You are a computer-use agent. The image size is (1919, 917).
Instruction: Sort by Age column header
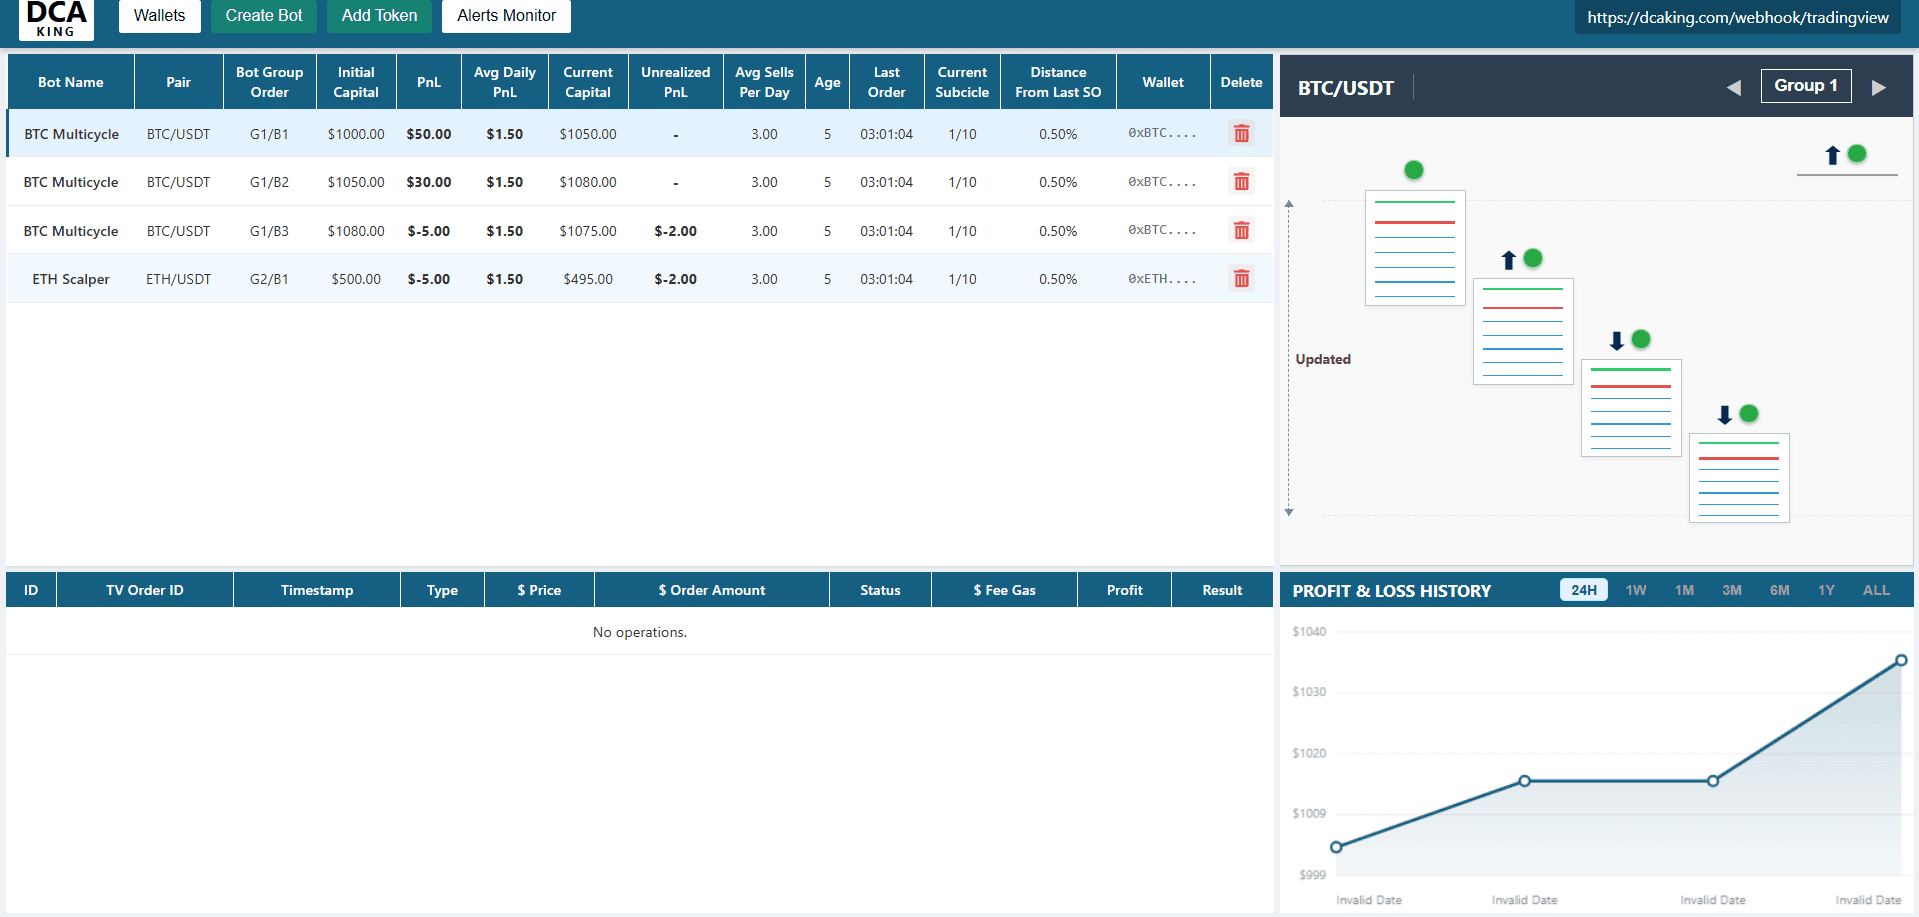point(827,82)
